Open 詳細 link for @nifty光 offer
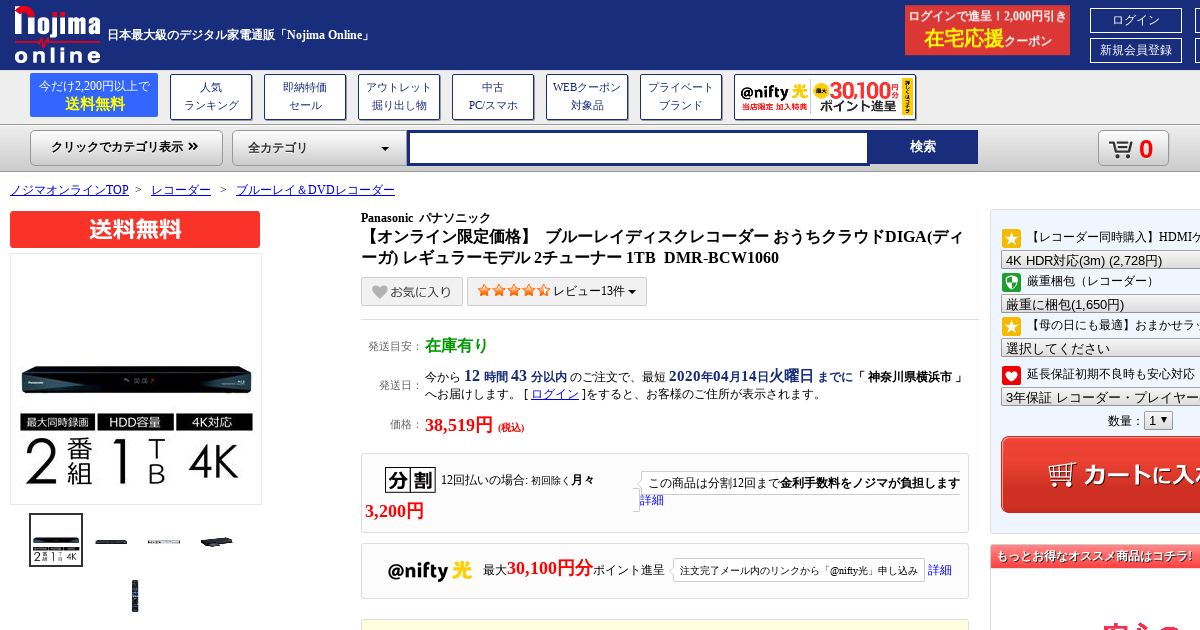1200x630 pixels. tap(940, 570)
